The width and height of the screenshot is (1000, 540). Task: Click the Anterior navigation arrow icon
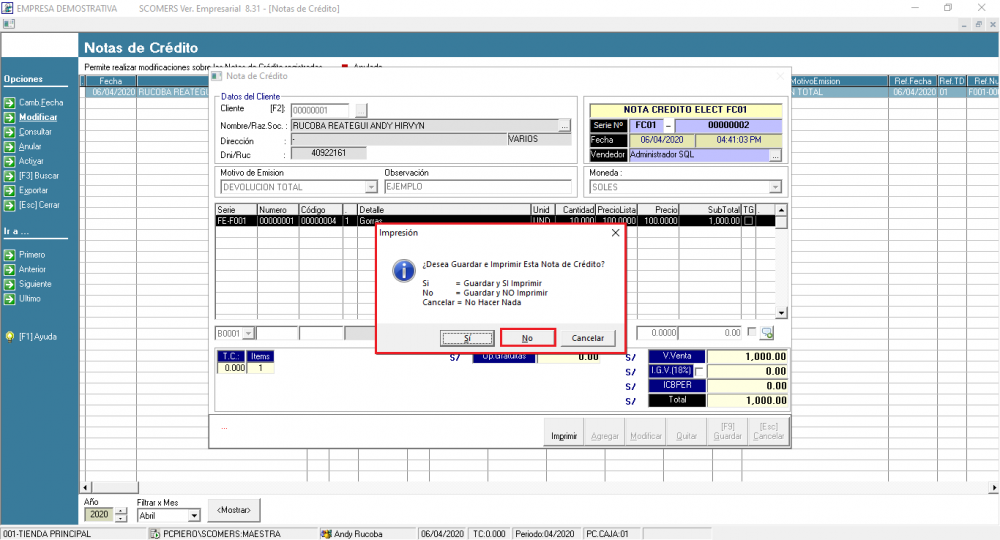[10, 270]
